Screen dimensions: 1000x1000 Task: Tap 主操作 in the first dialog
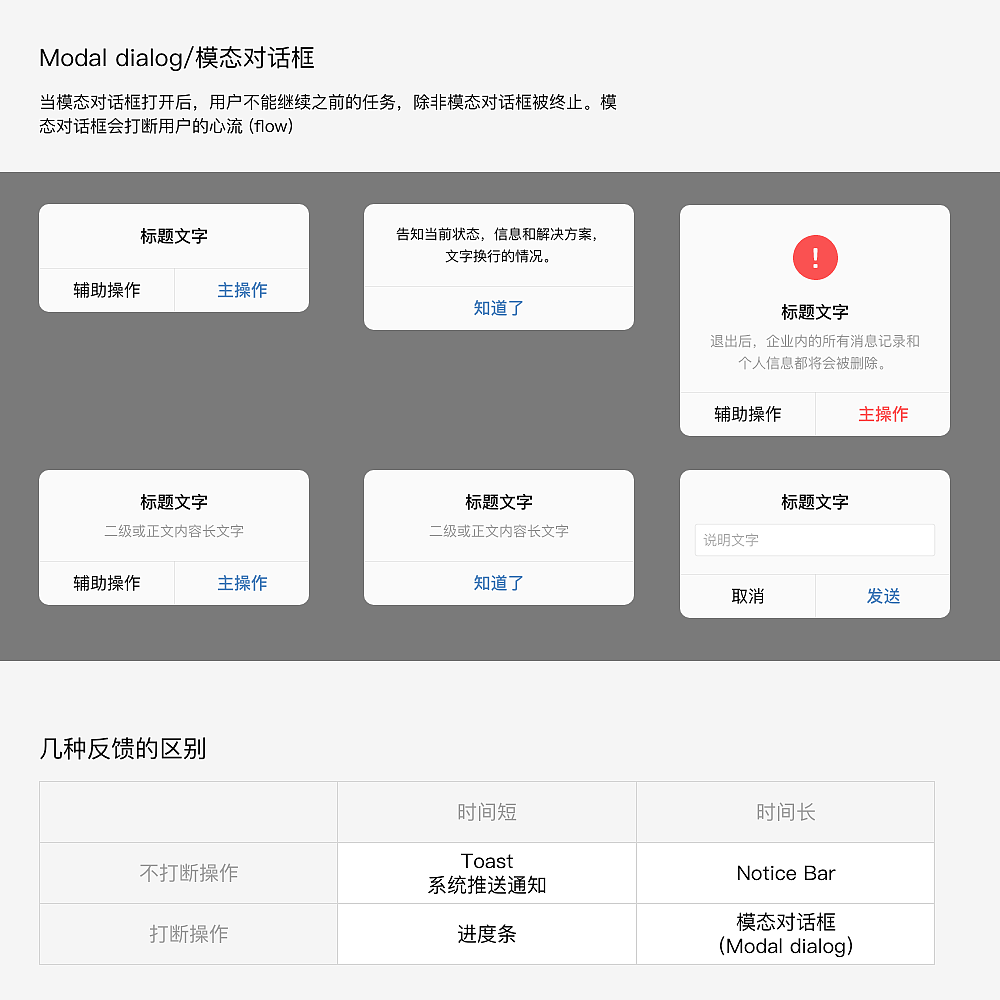(241, 290)
